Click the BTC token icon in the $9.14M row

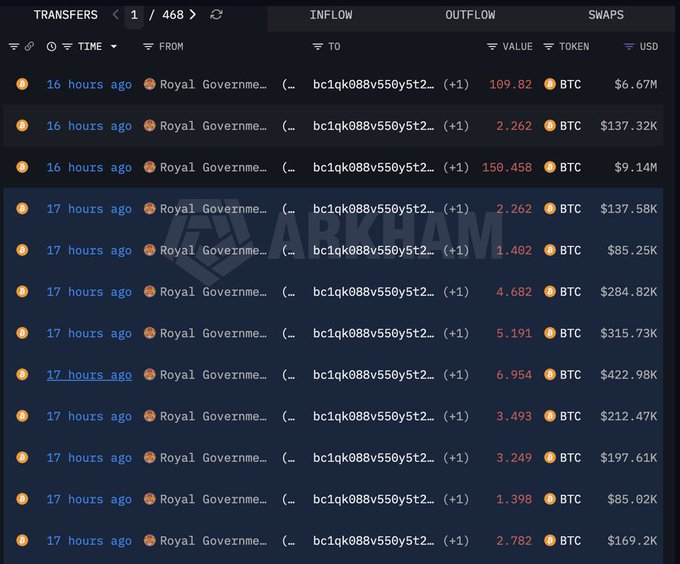550,167
